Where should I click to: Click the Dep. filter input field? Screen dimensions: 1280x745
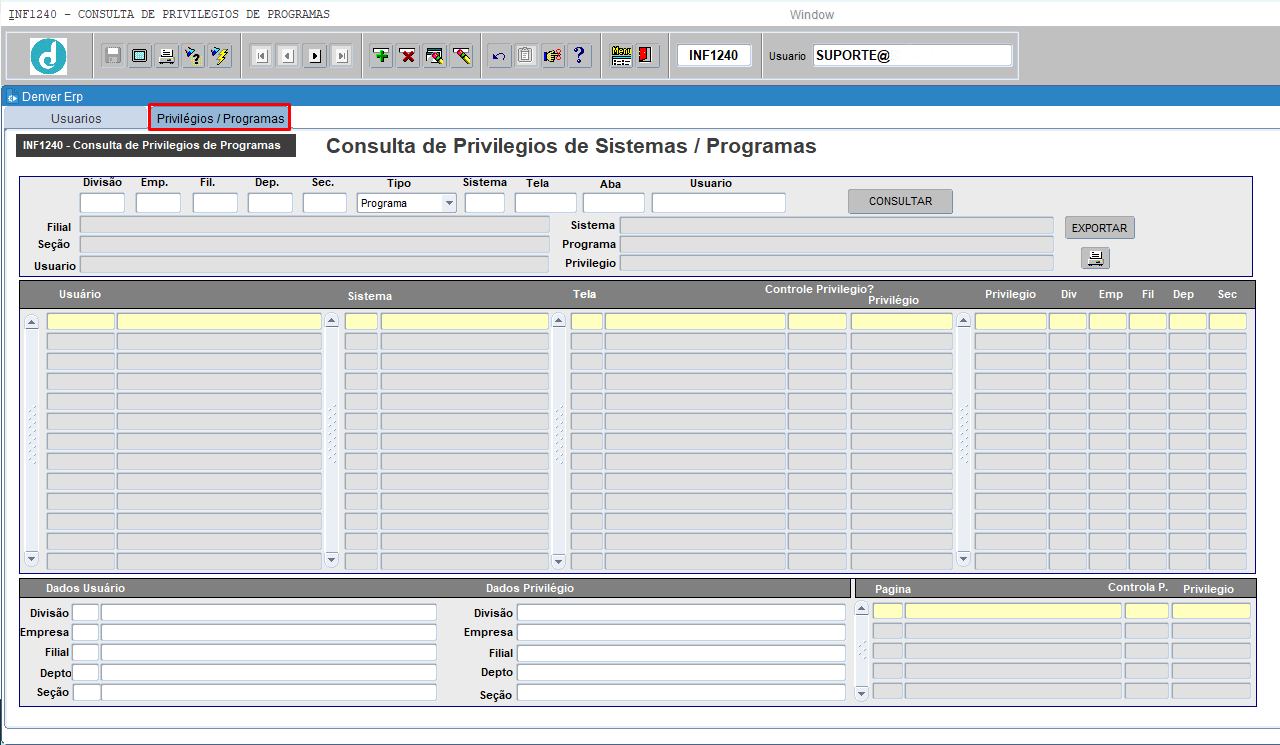point(270,203)
